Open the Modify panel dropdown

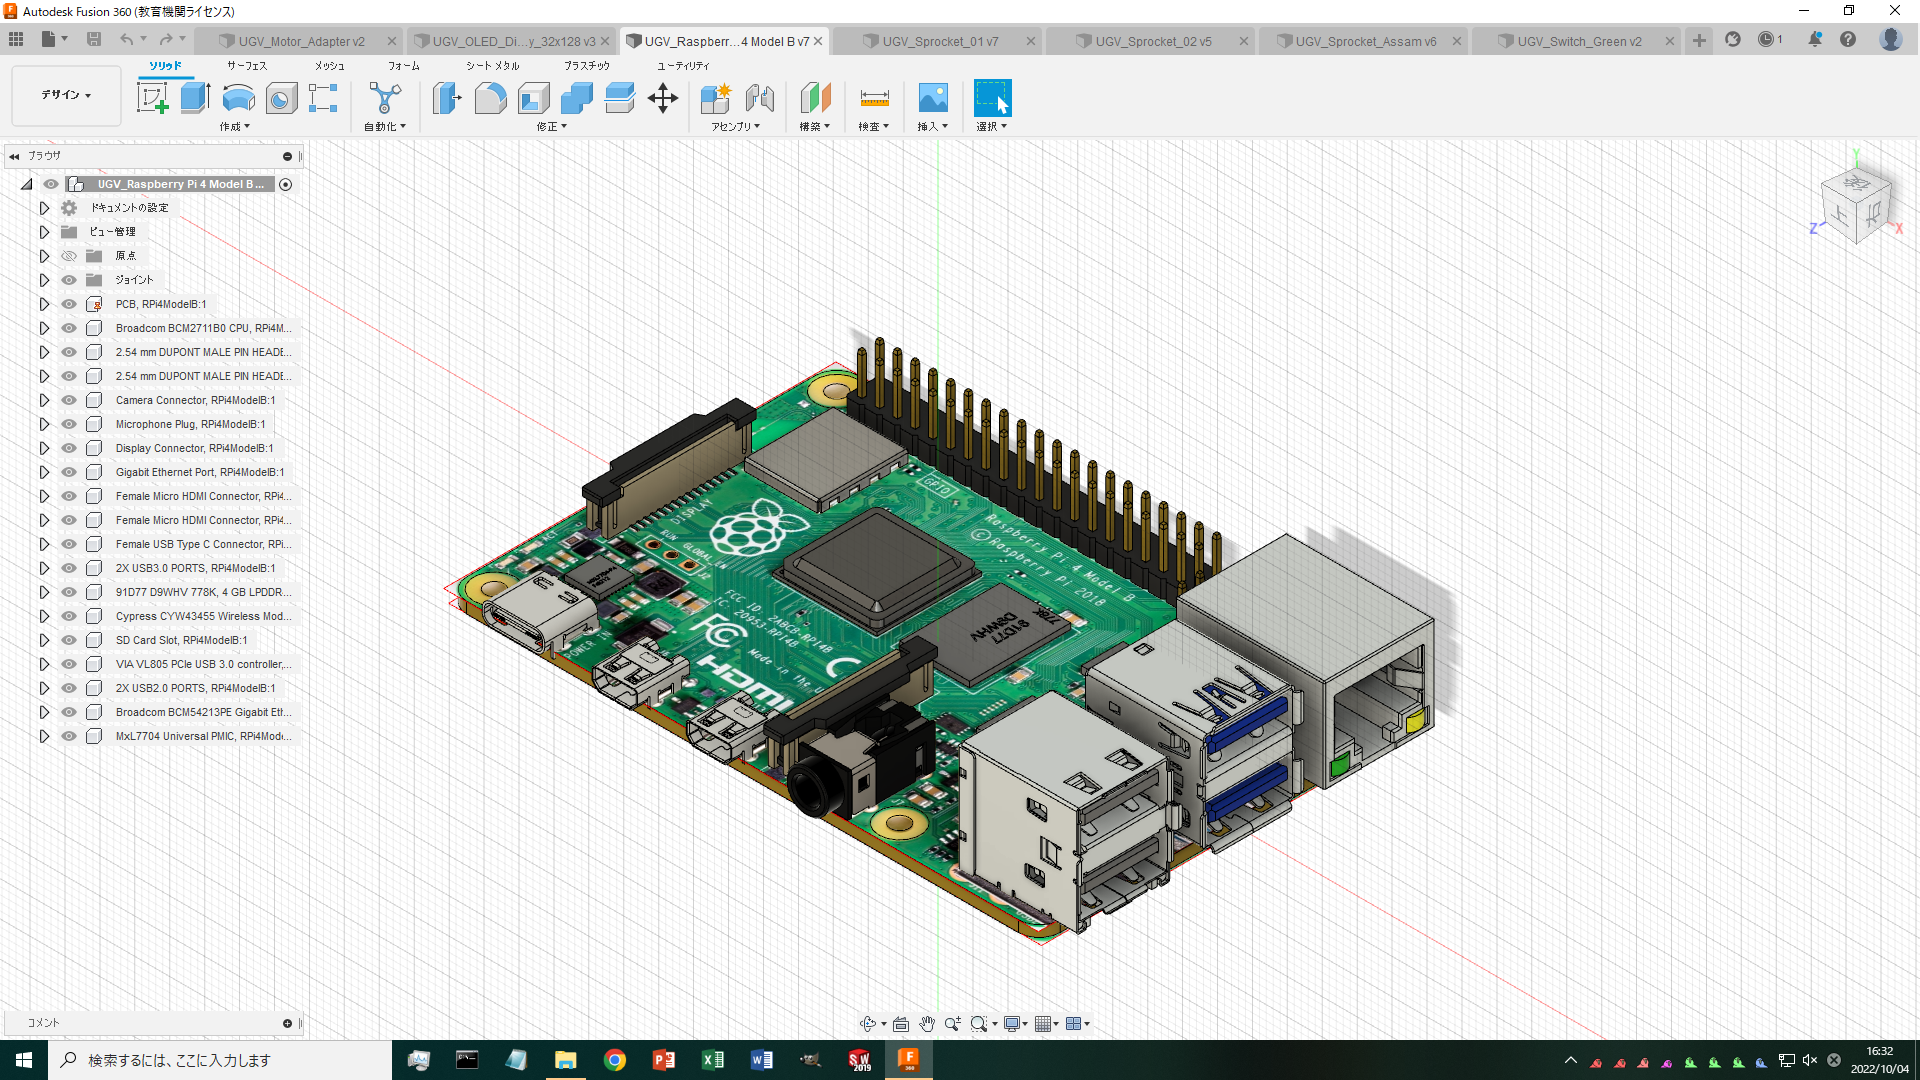[x=552, y=127]
